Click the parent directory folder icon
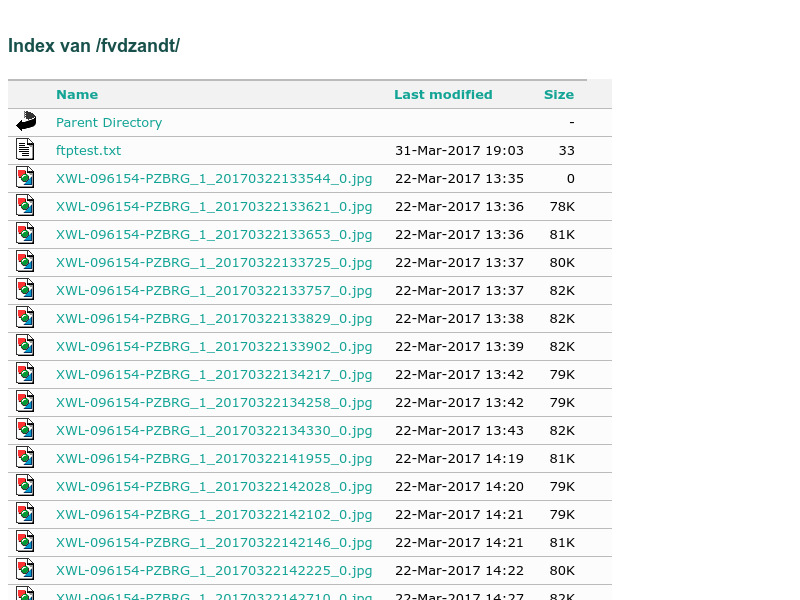 [x=25, y=120]
